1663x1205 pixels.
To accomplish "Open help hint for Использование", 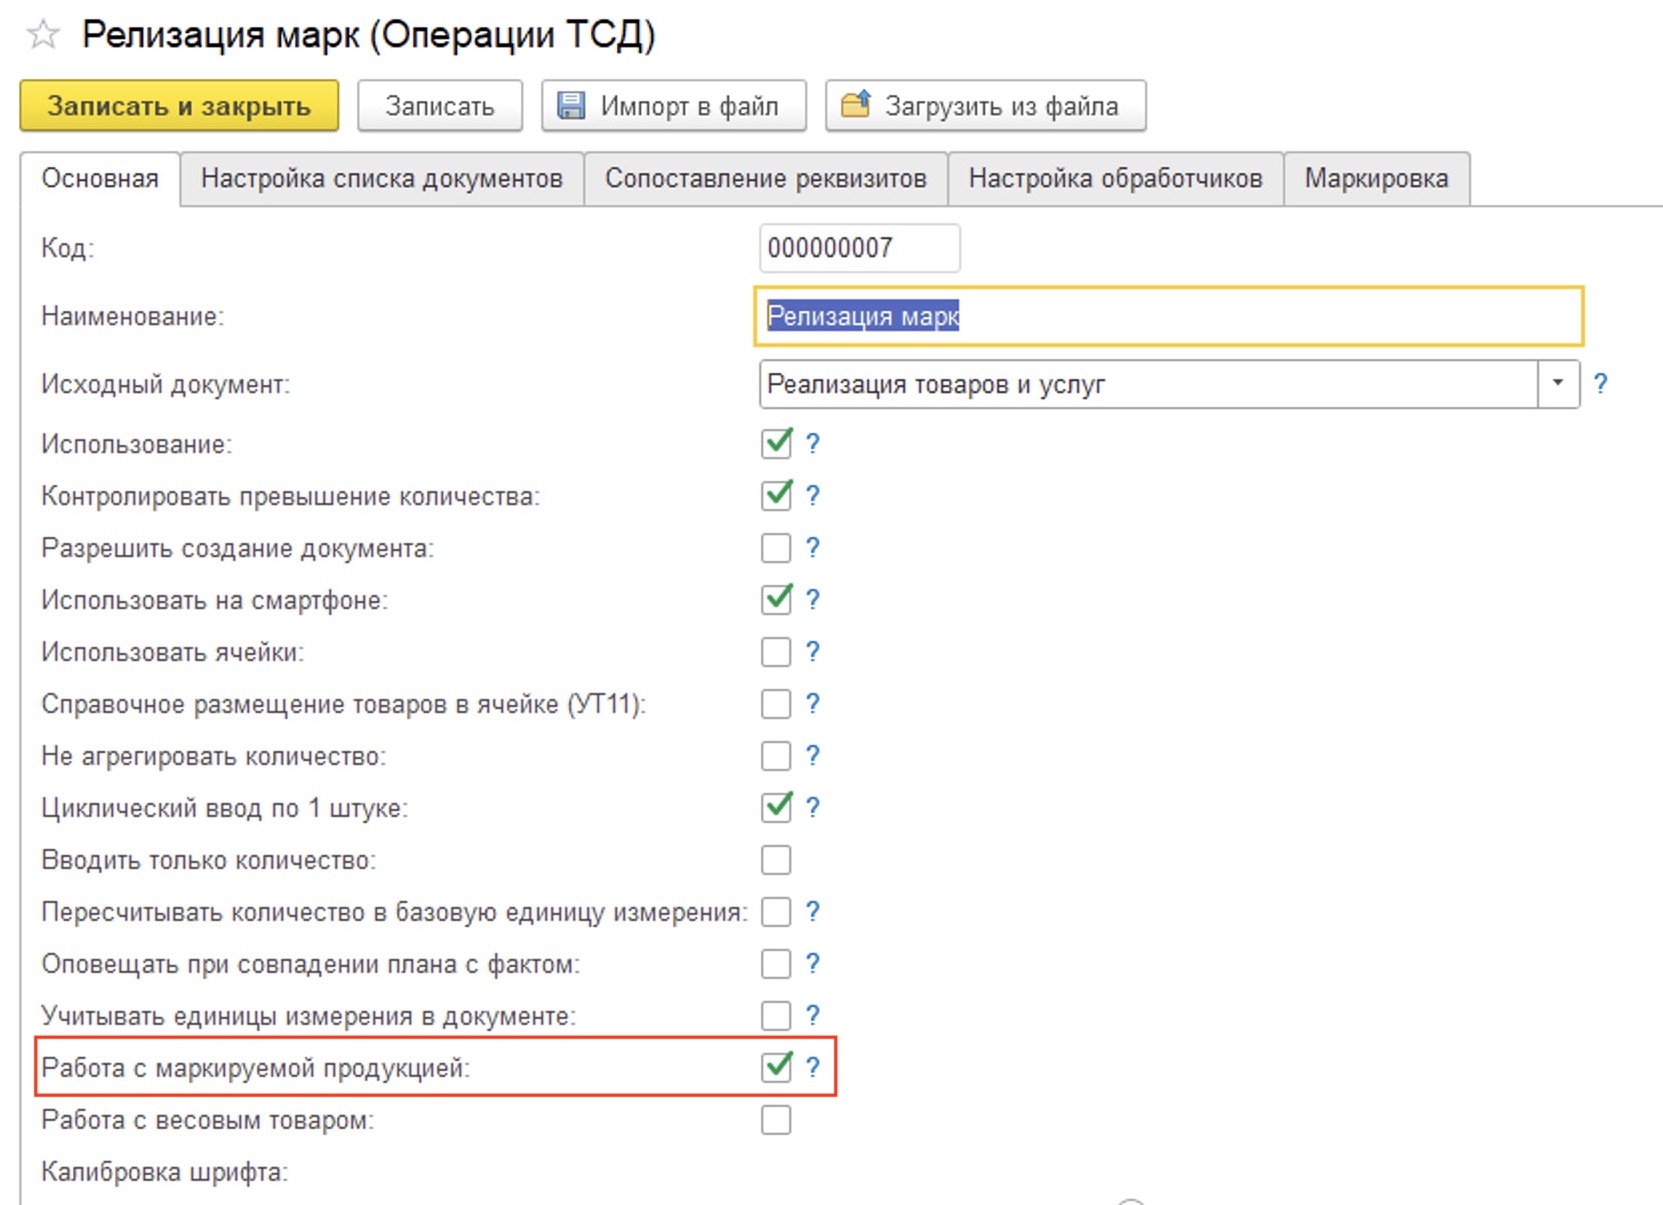I will click(x=813, y=444).
